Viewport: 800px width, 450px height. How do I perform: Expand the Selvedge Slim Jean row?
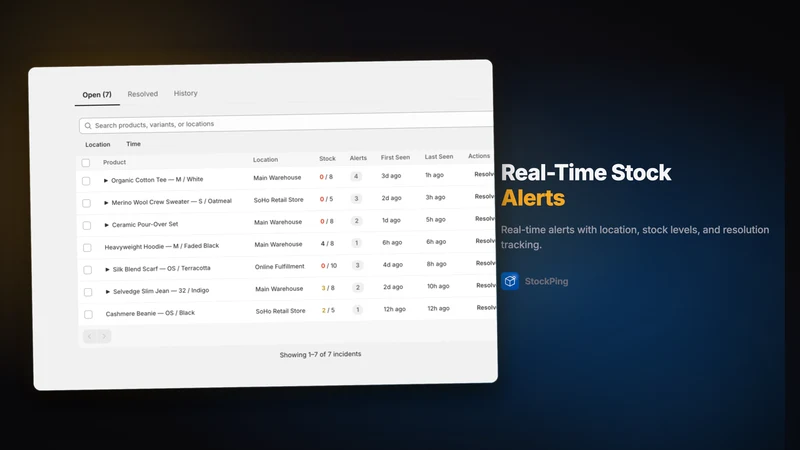[108, 291]
